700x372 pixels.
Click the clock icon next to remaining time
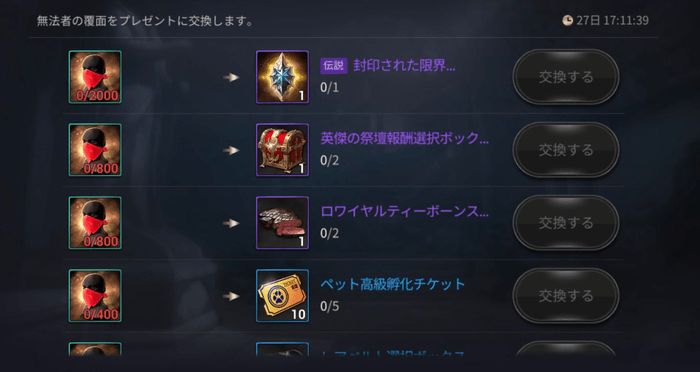coord(567,21)
